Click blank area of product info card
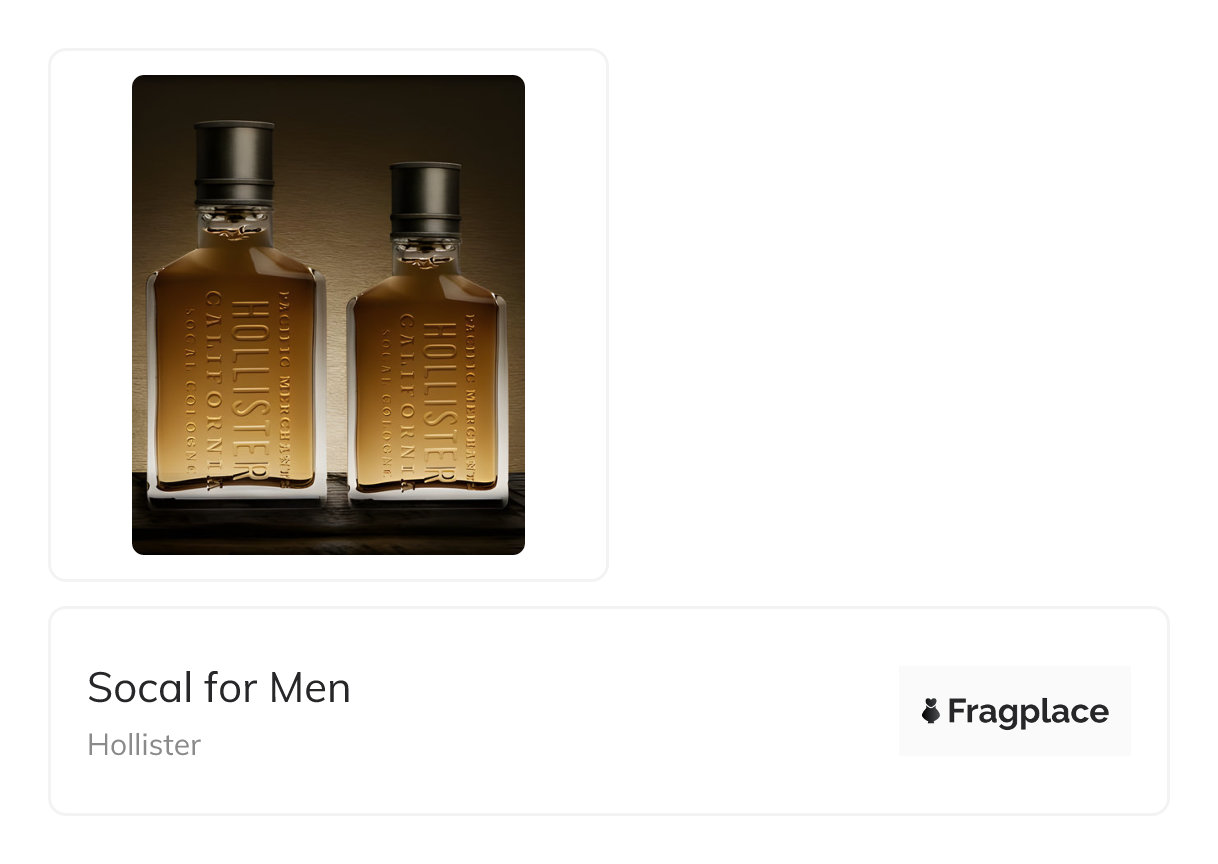This screenshot has width=1218, height=864. point(620,711)
